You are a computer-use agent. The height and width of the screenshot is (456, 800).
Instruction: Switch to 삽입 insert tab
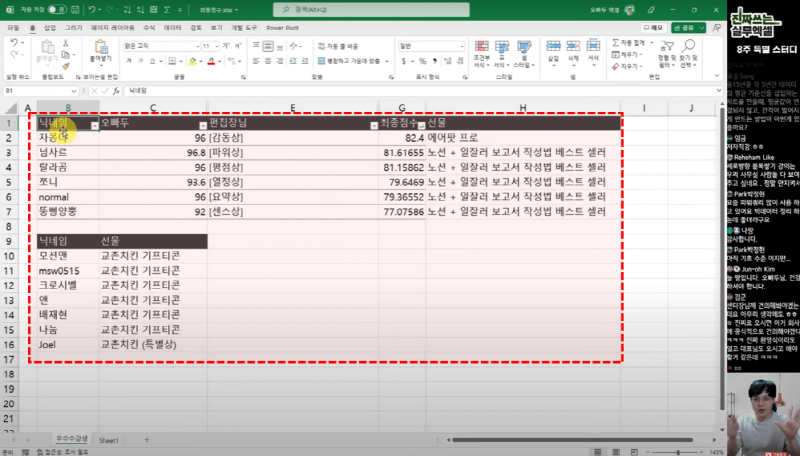coord(50,28)
